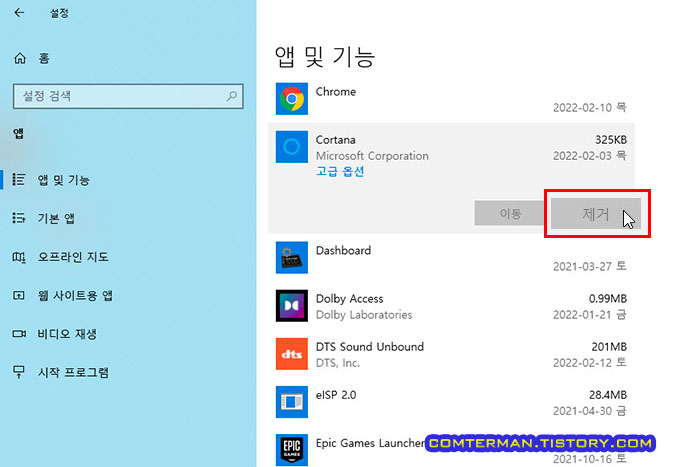
Task: Click Chrome install date 2022-02-10
Action: coord(589,108)
